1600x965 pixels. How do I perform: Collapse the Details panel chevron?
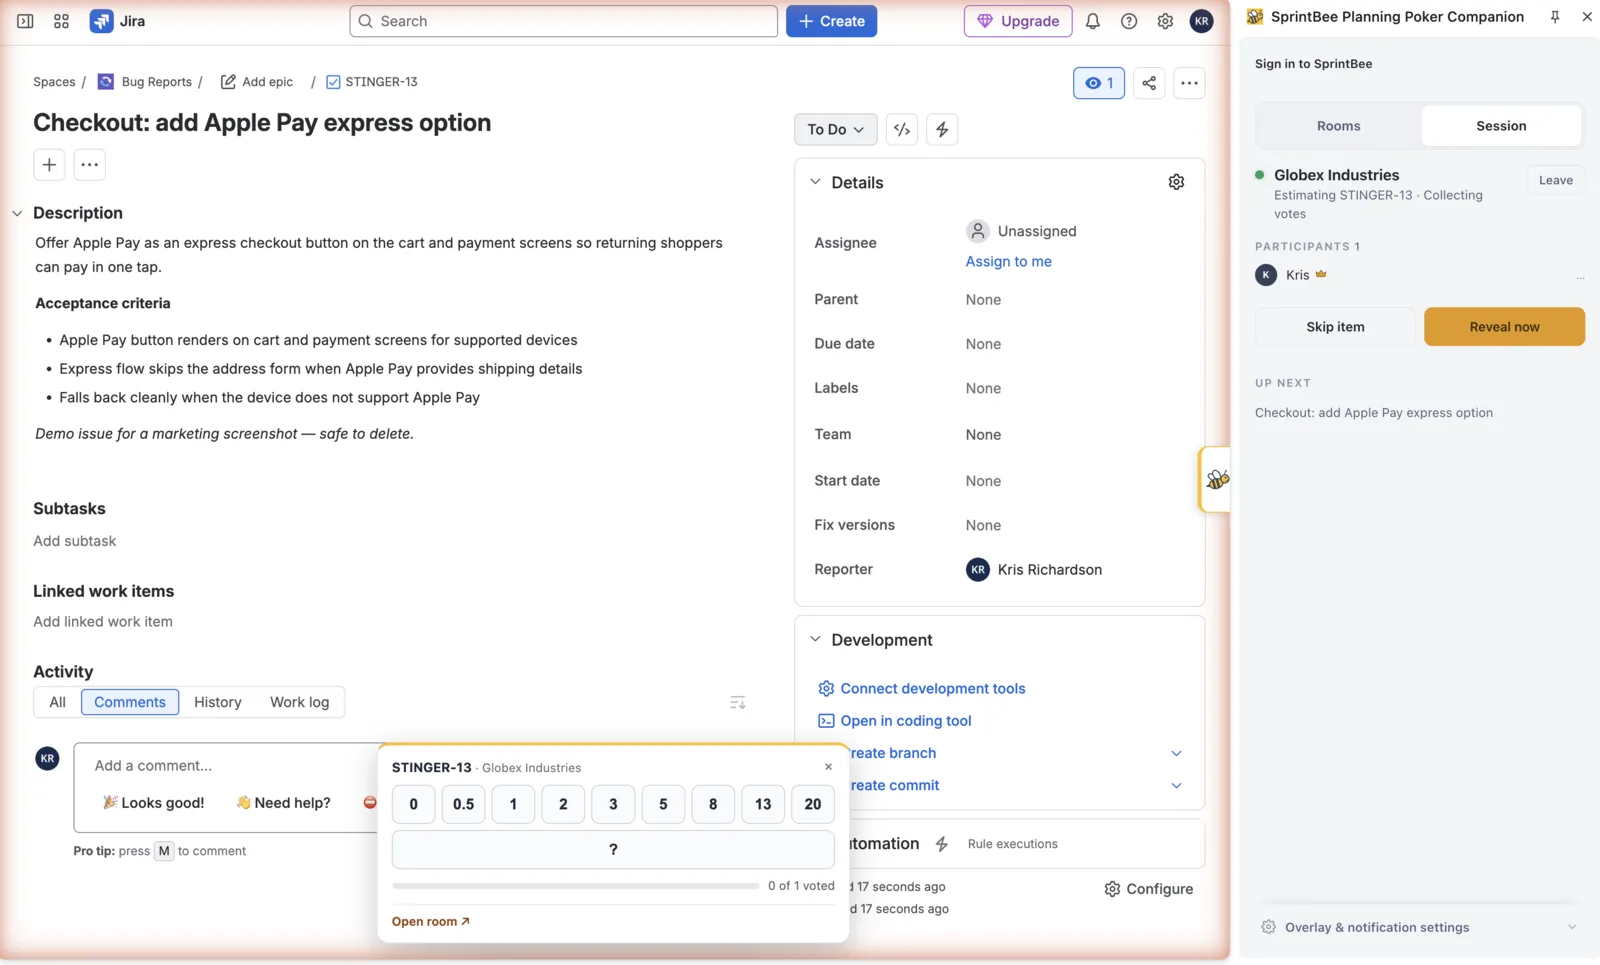815,182
